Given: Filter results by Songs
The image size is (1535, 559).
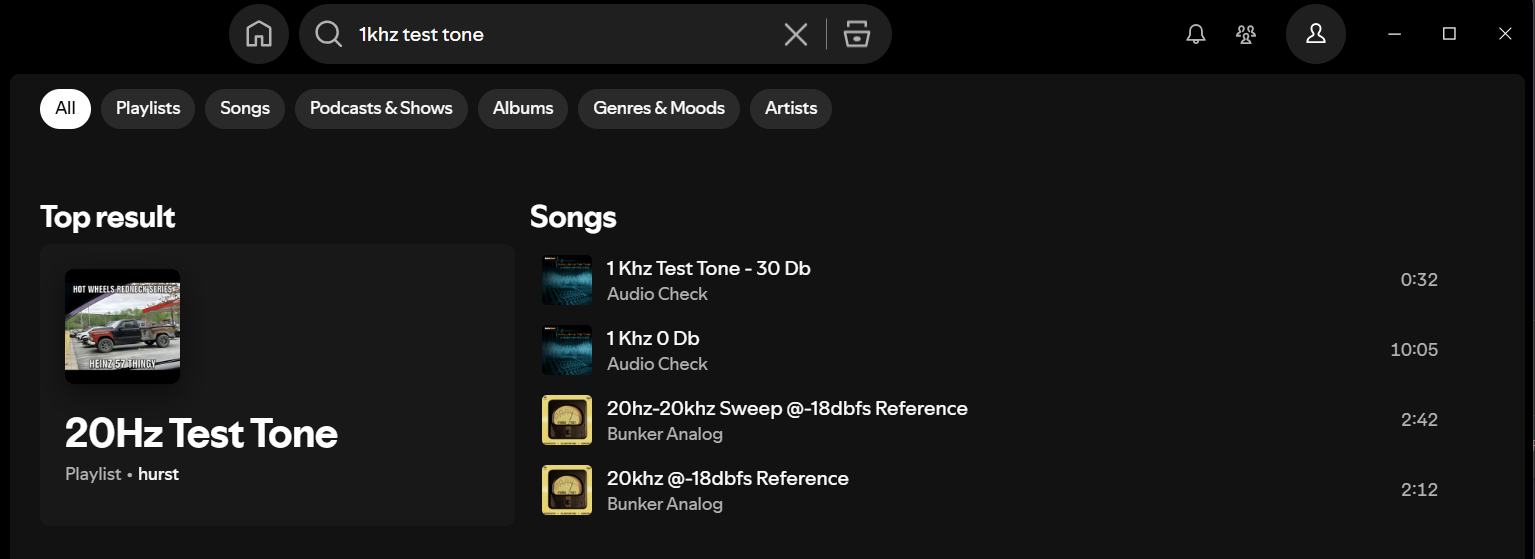Looking at the screenshot, I should click(245, 108).
